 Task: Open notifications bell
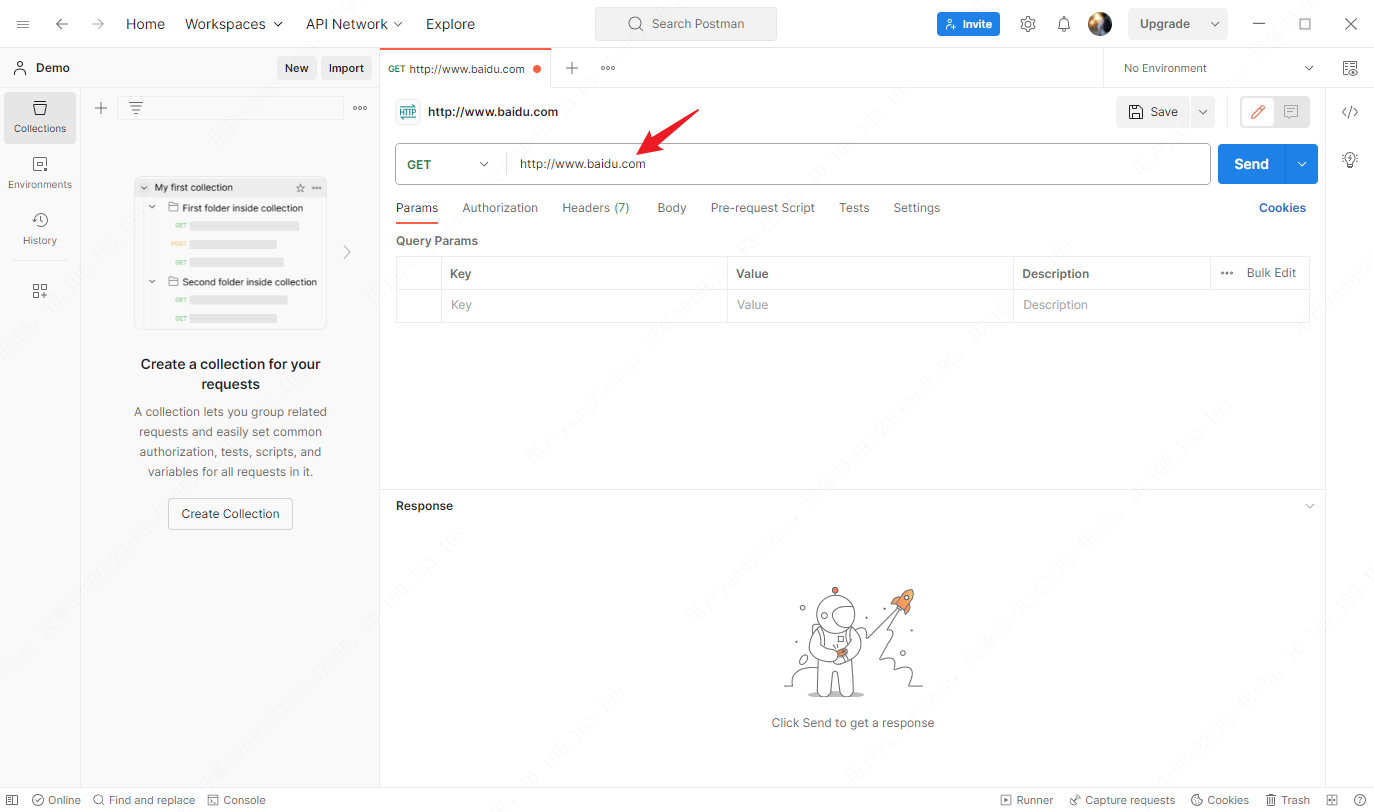1064,24
